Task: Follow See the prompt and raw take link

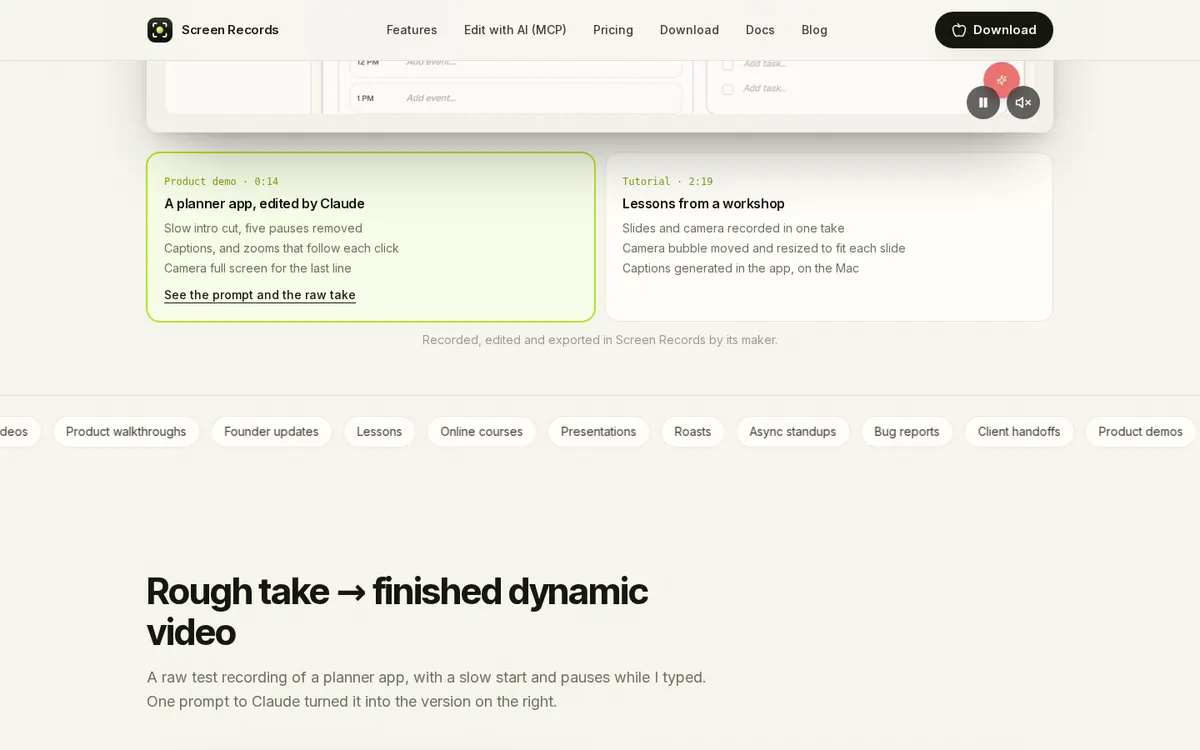Action: pos(260,295)
